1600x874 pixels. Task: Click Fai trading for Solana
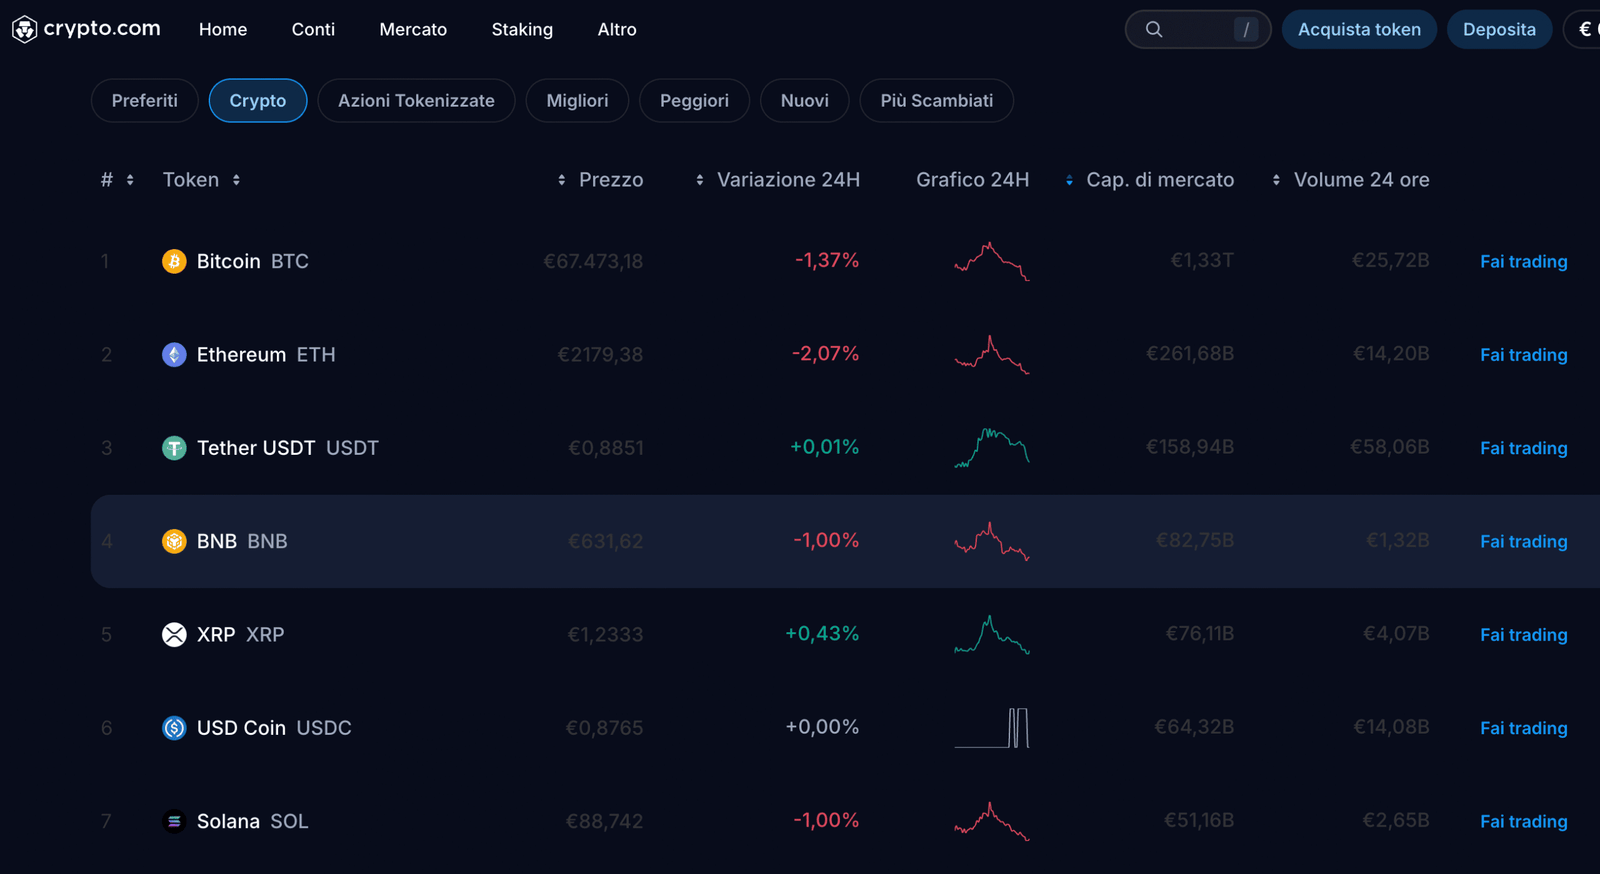tap(1524, 822)
